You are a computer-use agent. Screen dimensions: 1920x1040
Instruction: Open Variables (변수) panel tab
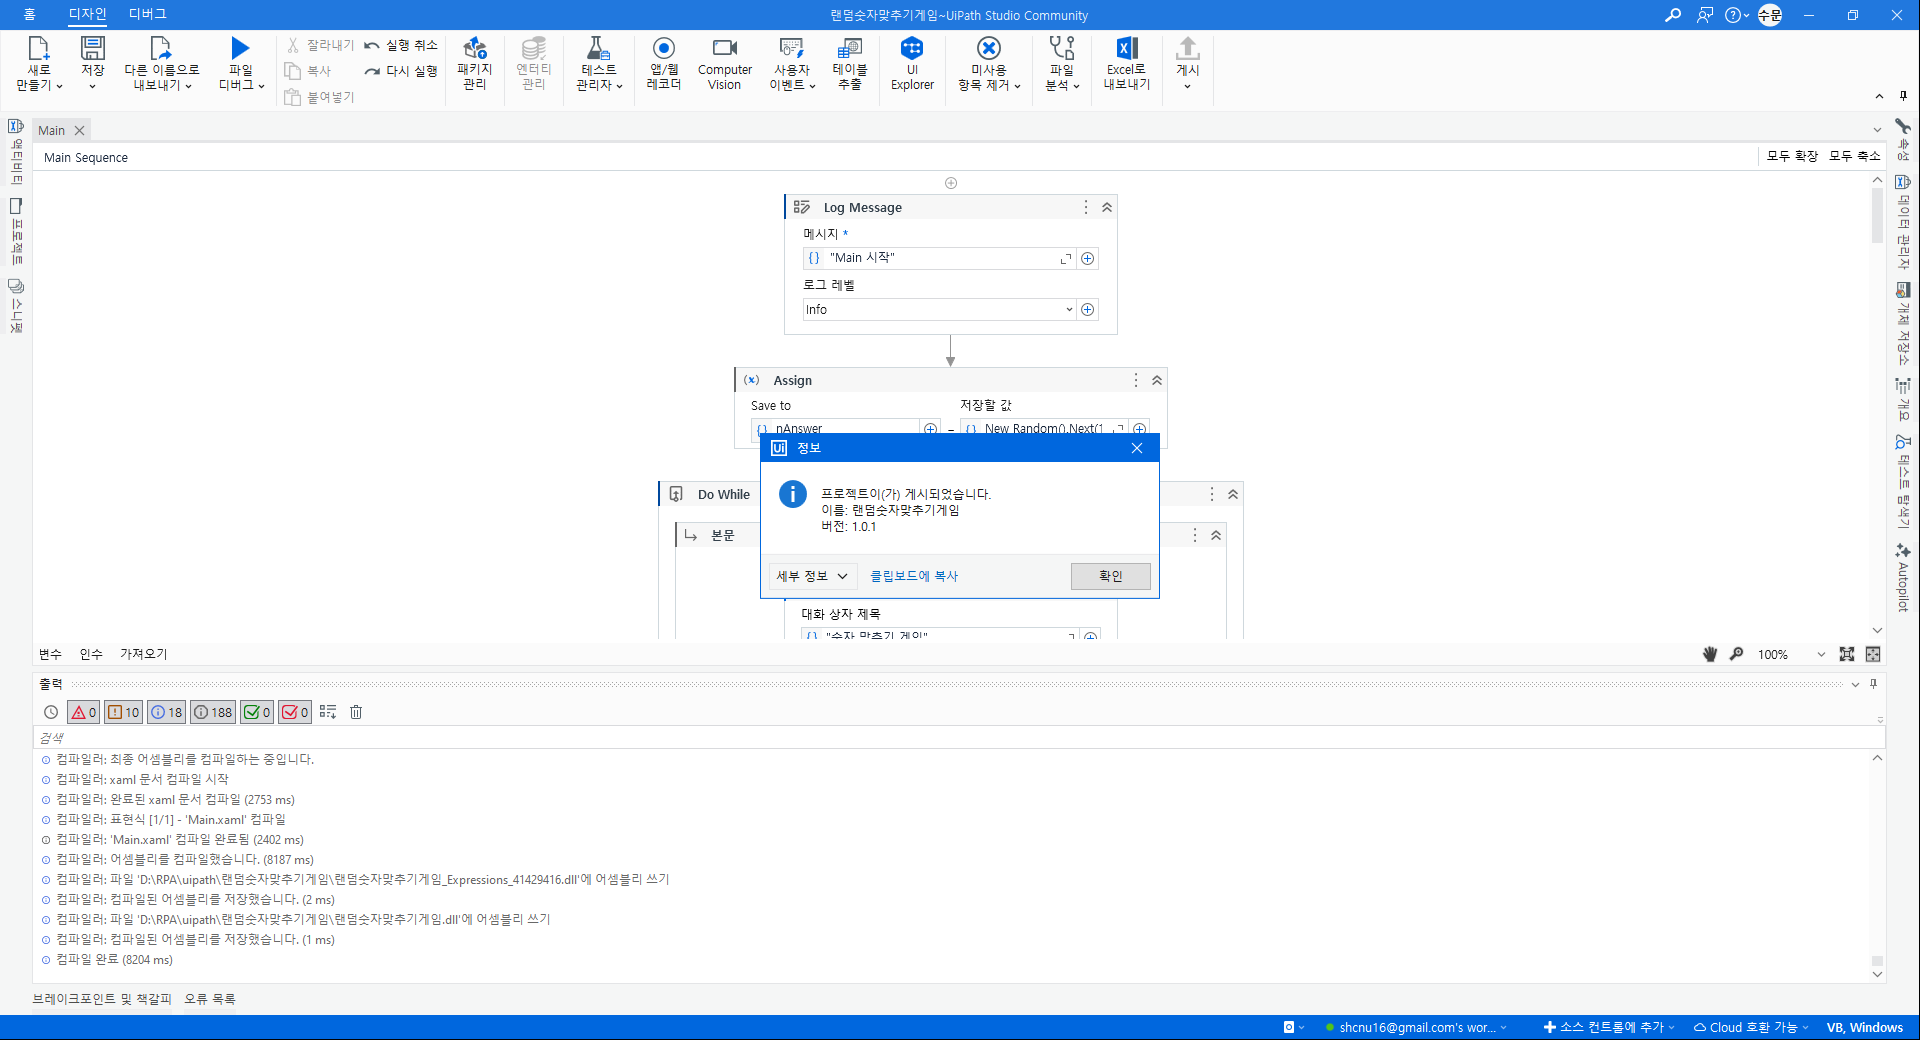coord(50,654)
